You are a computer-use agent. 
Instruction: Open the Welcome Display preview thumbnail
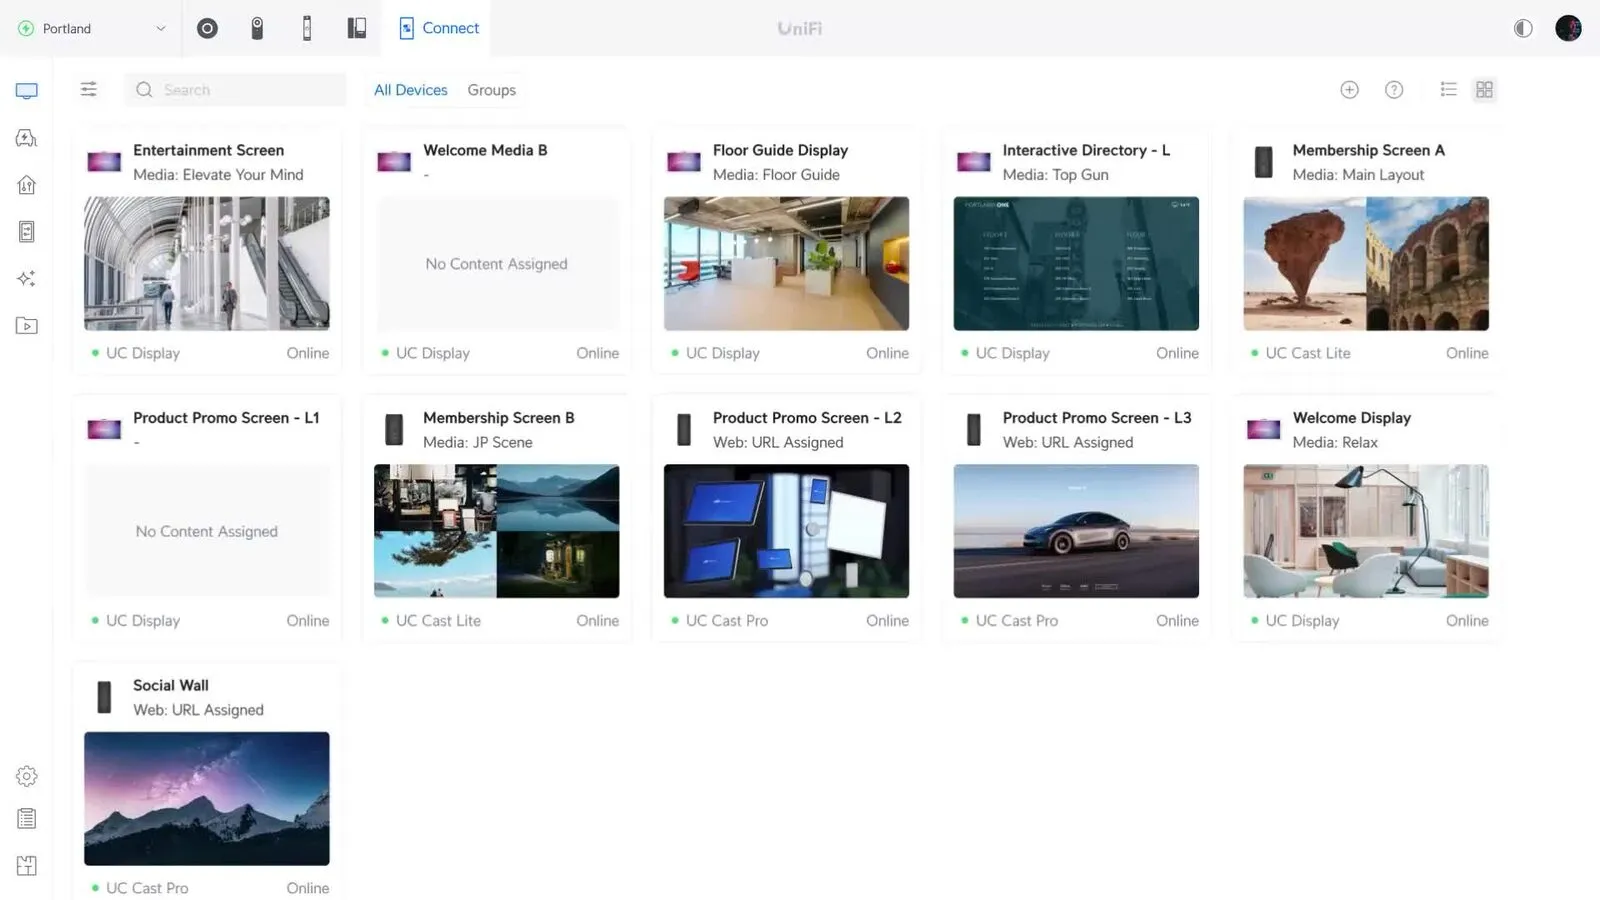[1366, 531]
